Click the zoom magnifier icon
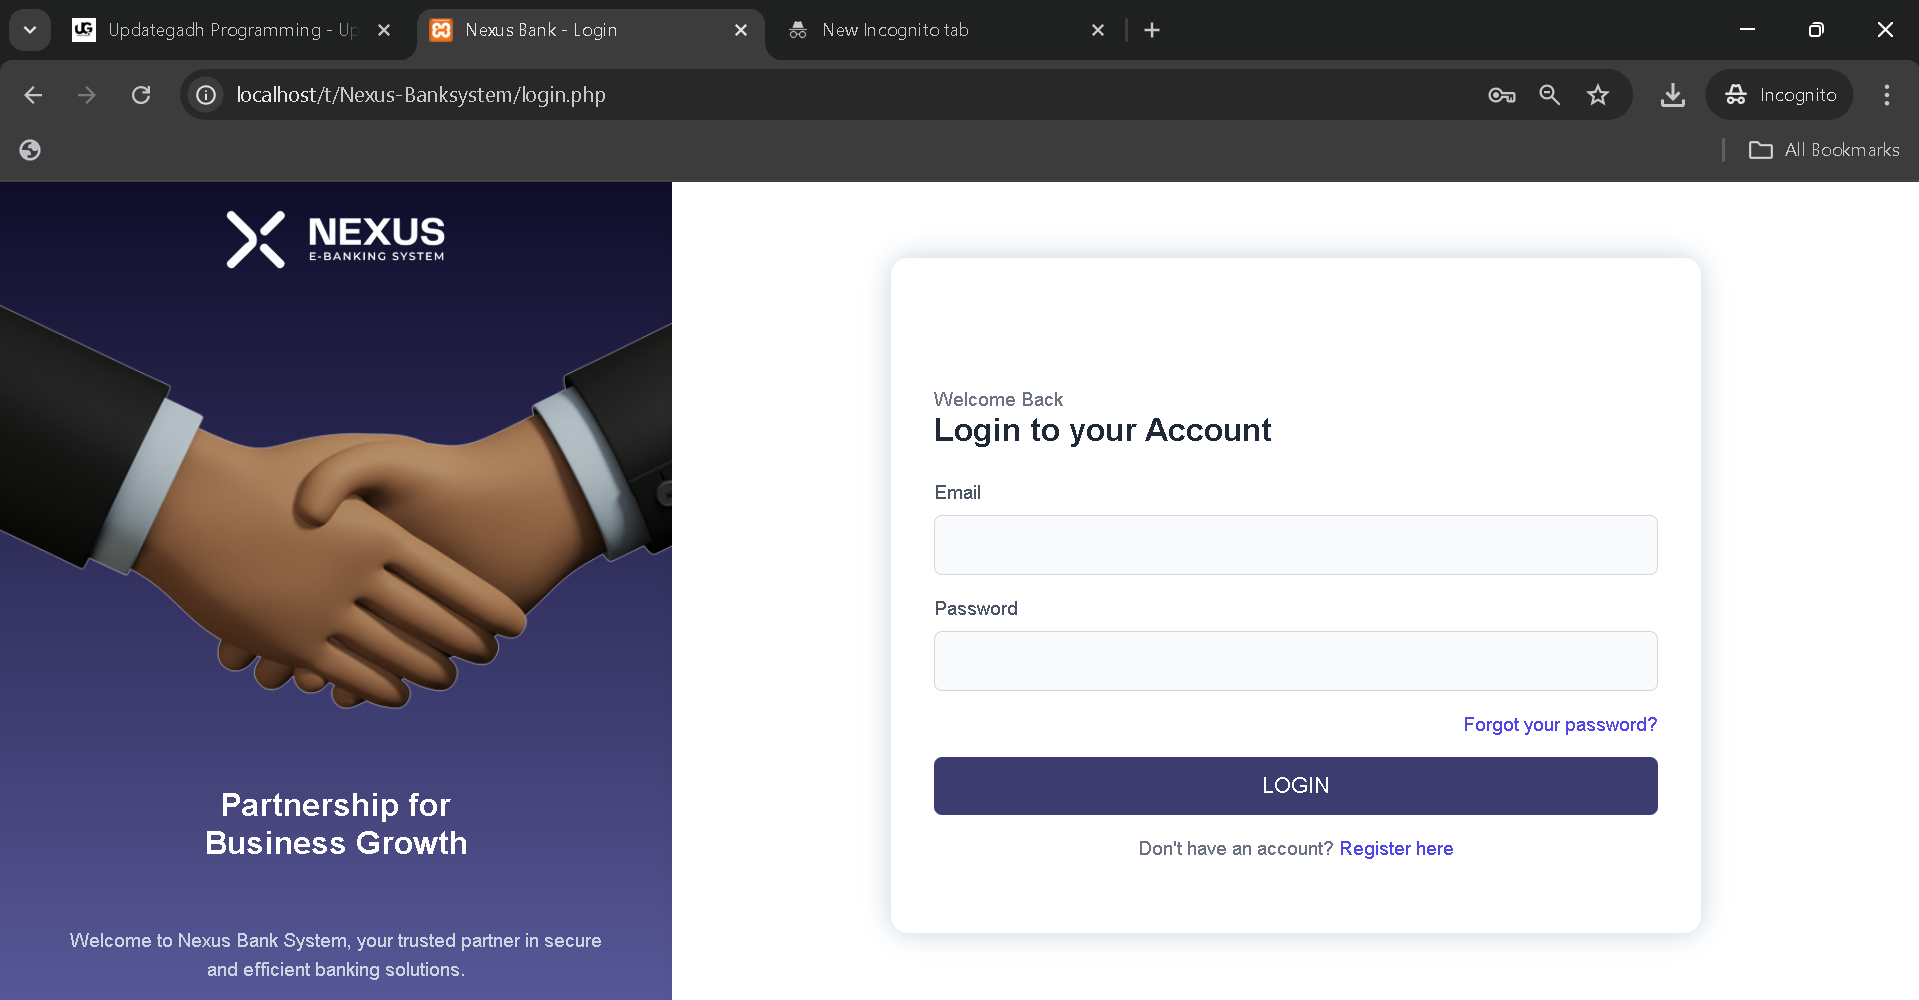Image resolution: width=1919 pixels, height=1000 pixels. (1549, 95)
